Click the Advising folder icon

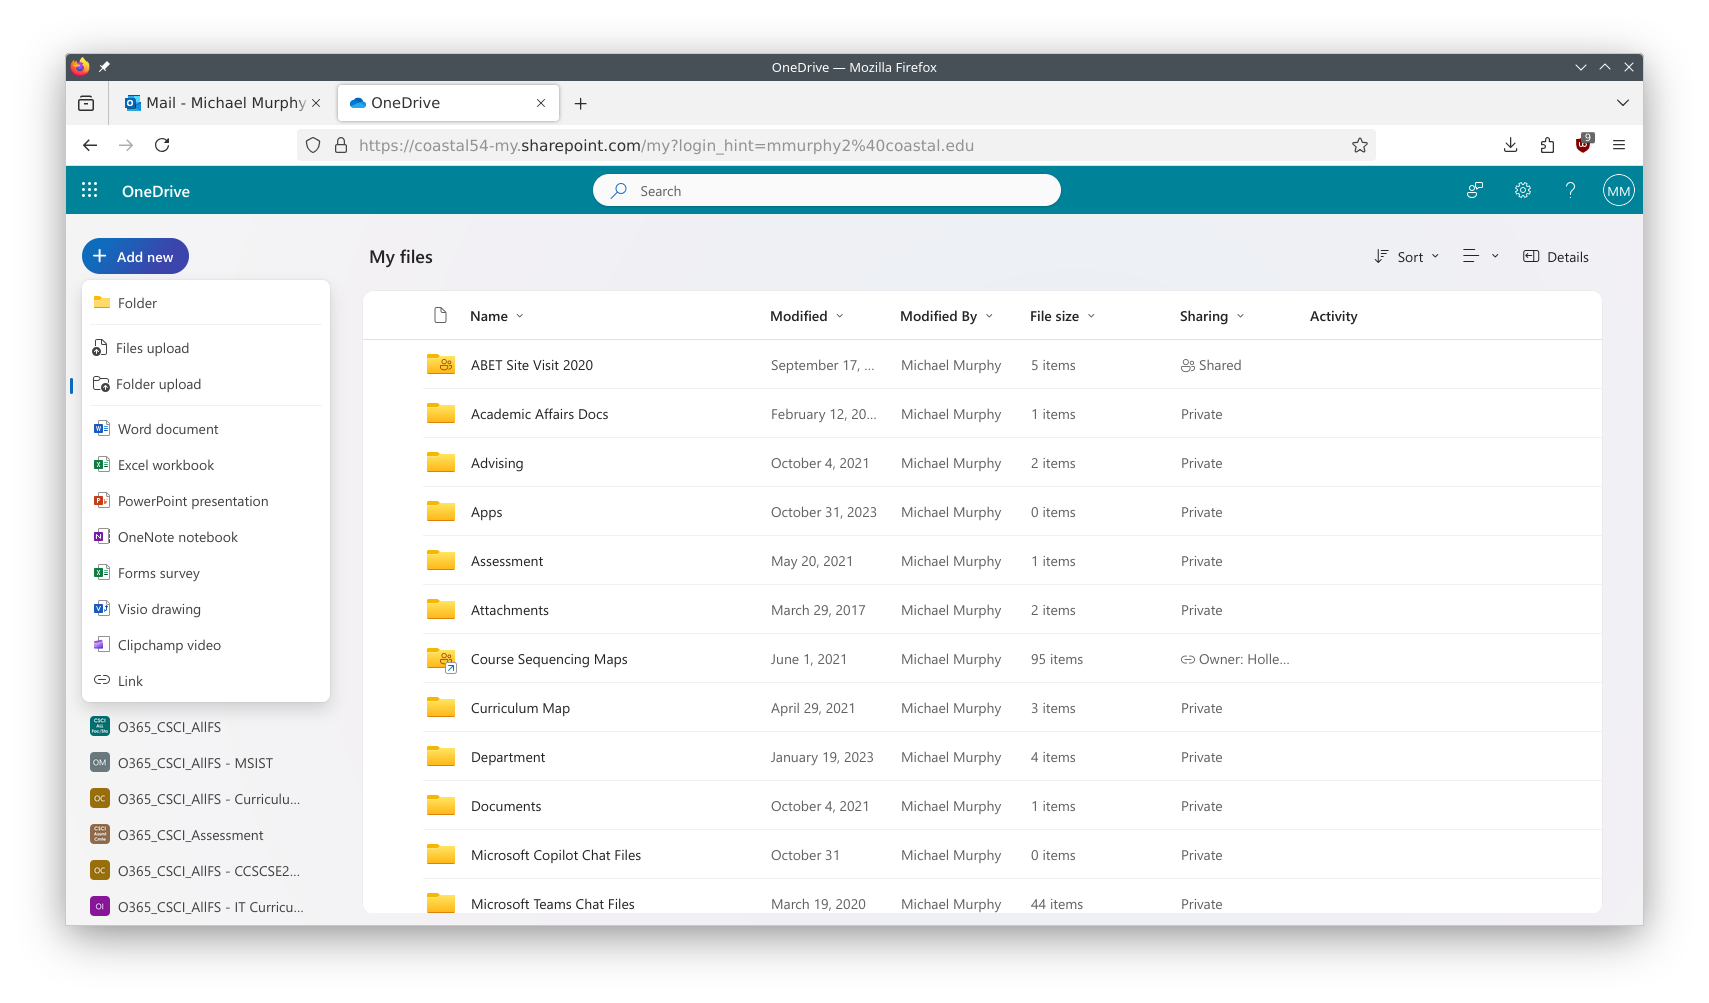click(x=441, y=462)
